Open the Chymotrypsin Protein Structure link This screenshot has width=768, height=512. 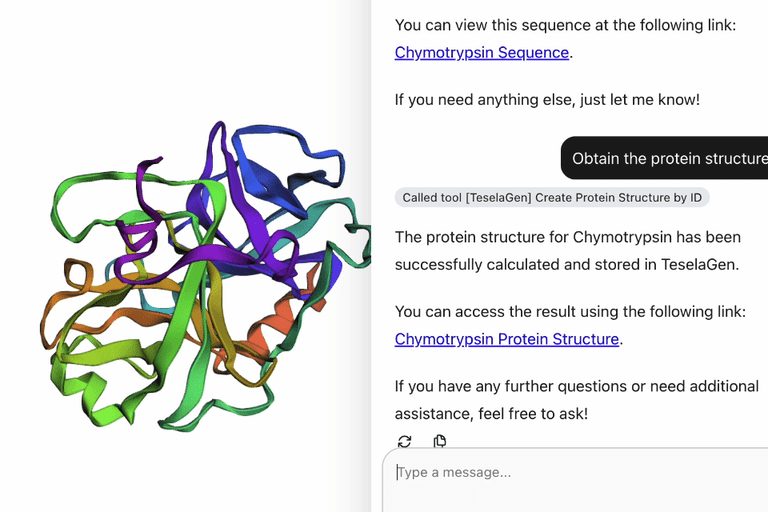(507, 339)
